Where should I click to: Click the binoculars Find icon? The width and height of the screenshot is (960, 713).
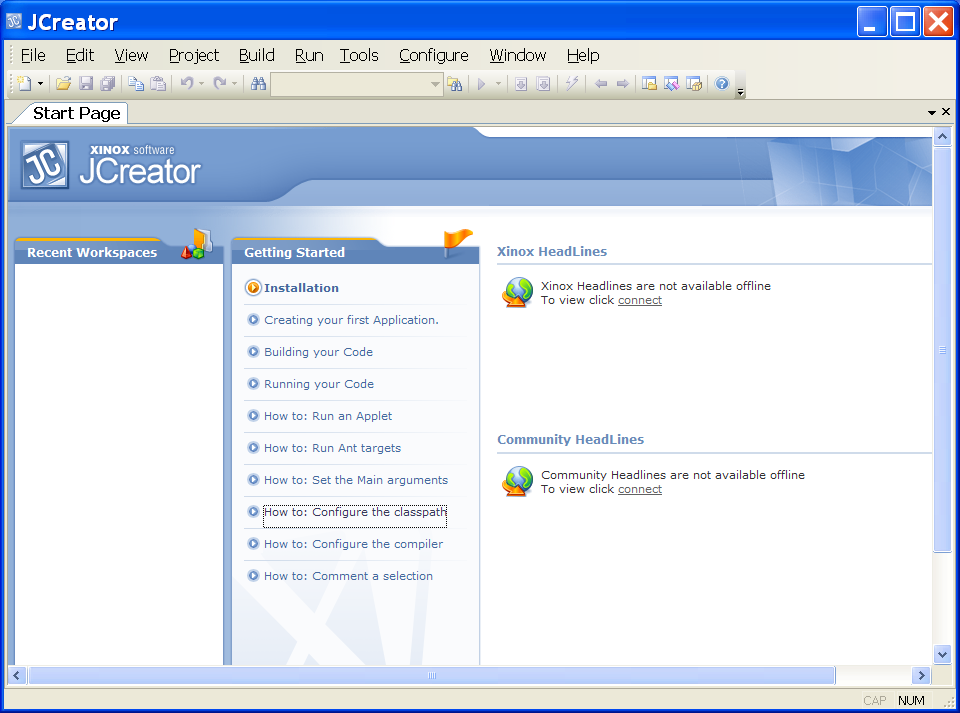[258, 84]
